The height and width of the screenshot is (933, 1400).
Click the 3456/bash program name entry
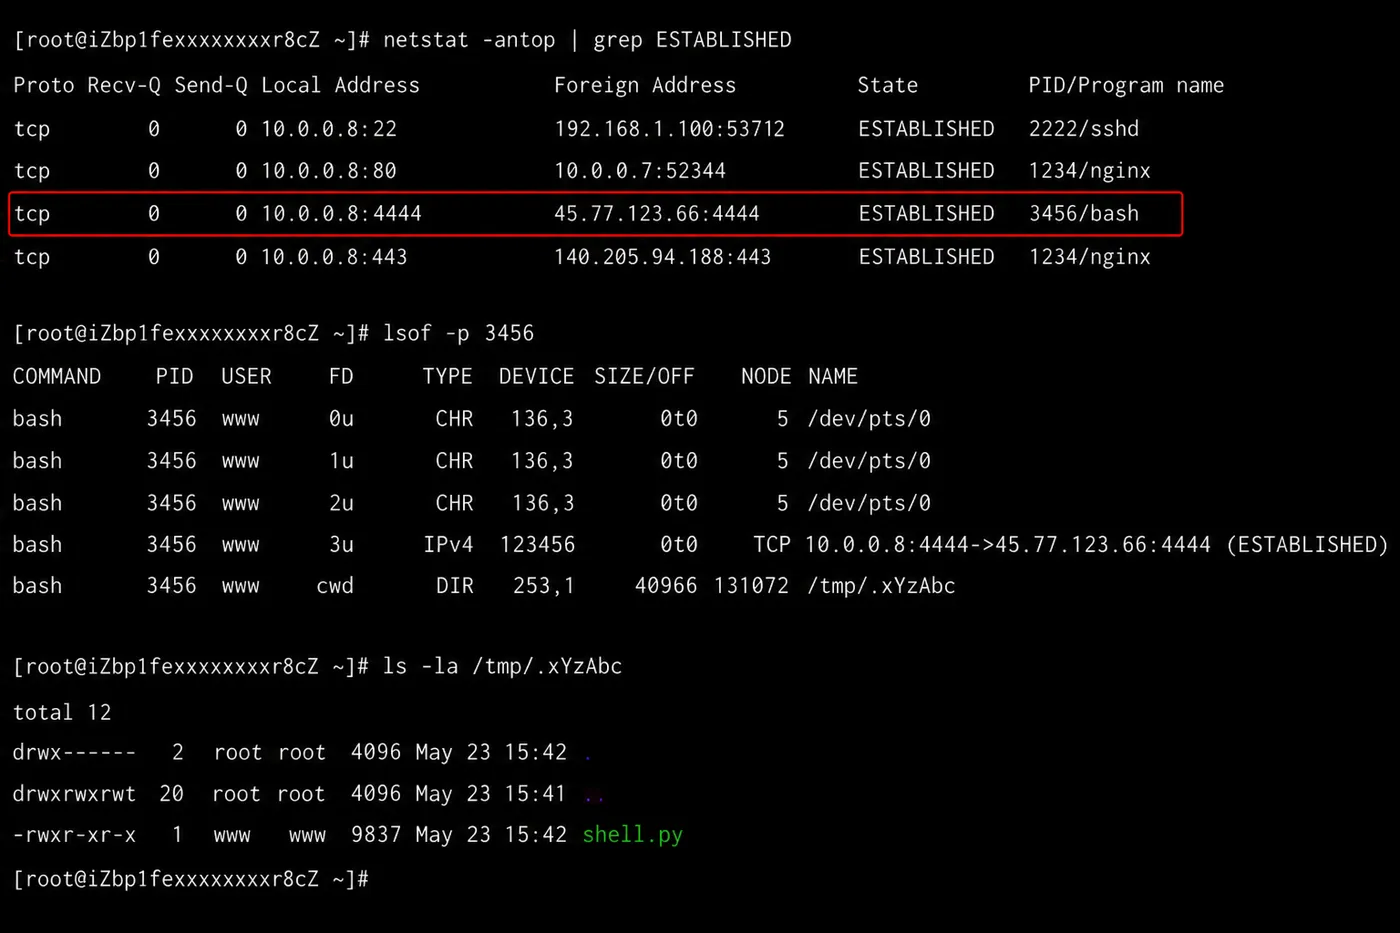[1084, 214]
